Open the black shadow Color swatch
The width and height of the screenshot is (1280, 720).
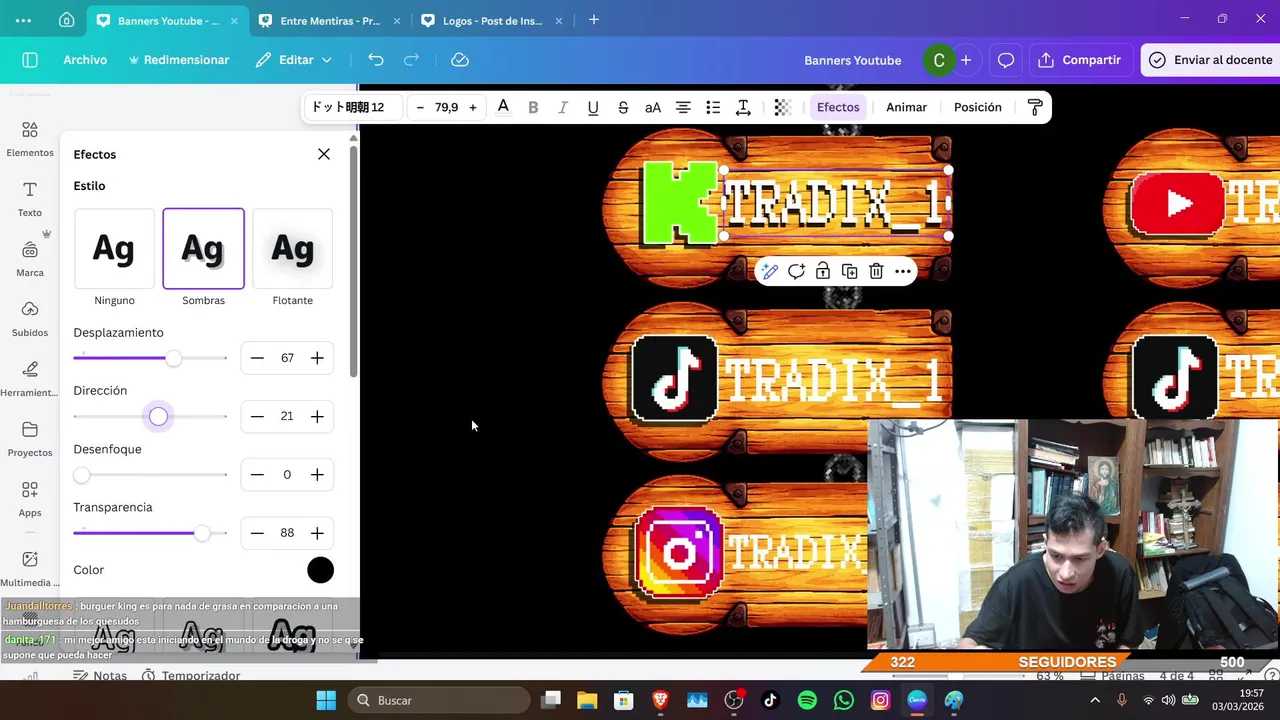[320, 570]
